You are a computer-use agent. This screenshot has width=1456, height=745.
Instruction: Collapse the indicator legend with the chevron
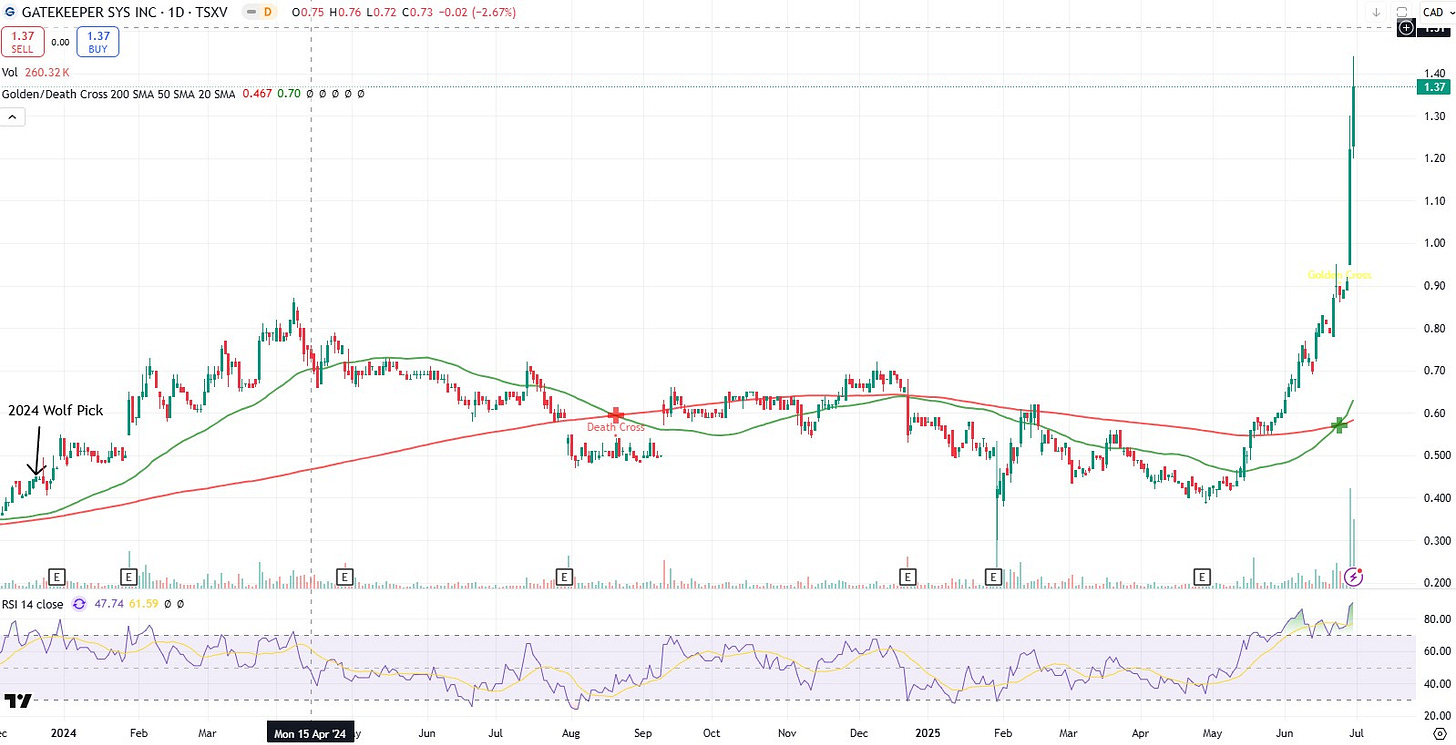tap(11, 117)
